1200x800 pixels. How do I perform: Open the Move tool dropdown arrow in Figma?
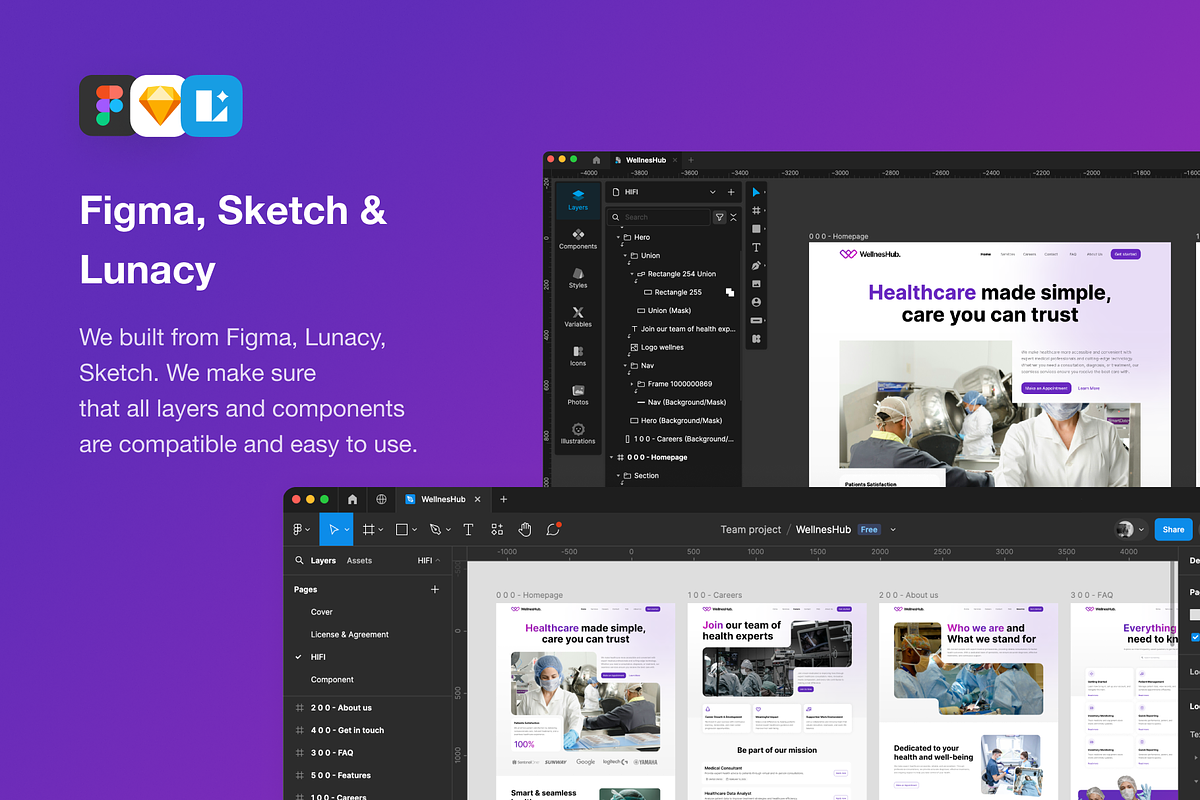[347, 529]
